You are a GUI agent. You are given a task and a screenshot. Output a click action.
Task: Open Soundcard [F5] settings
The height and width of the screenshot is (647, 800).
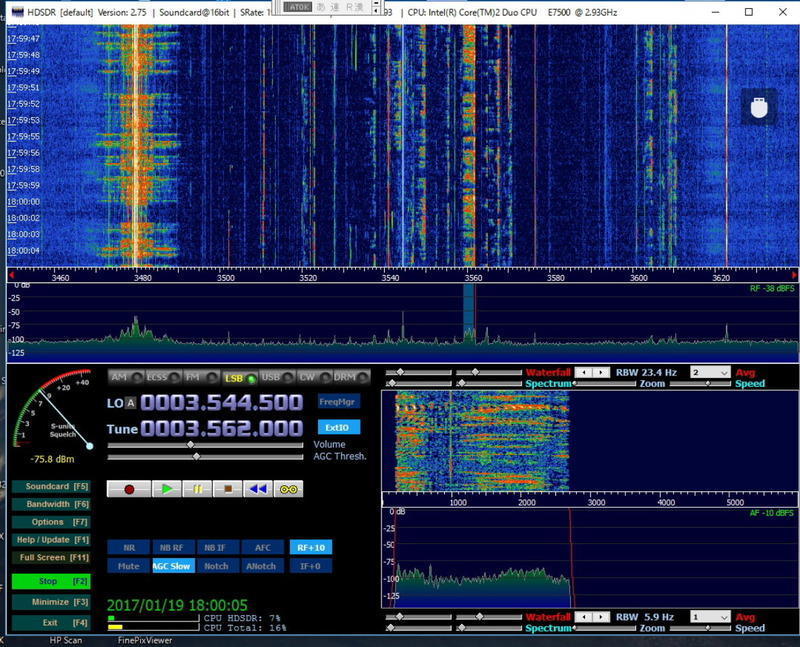pos(52,486)
